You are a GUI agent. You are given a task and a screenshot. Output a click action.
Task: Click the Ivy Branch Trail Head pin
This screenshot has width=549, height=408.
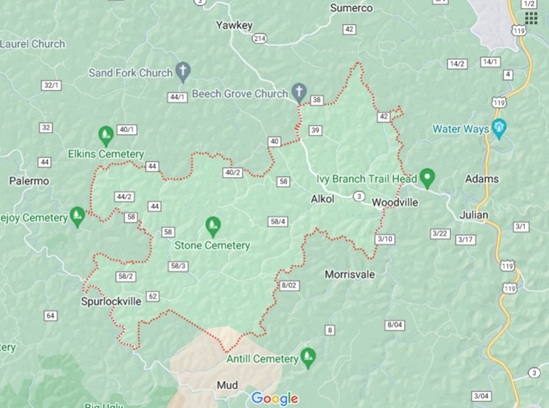(427, 178)
